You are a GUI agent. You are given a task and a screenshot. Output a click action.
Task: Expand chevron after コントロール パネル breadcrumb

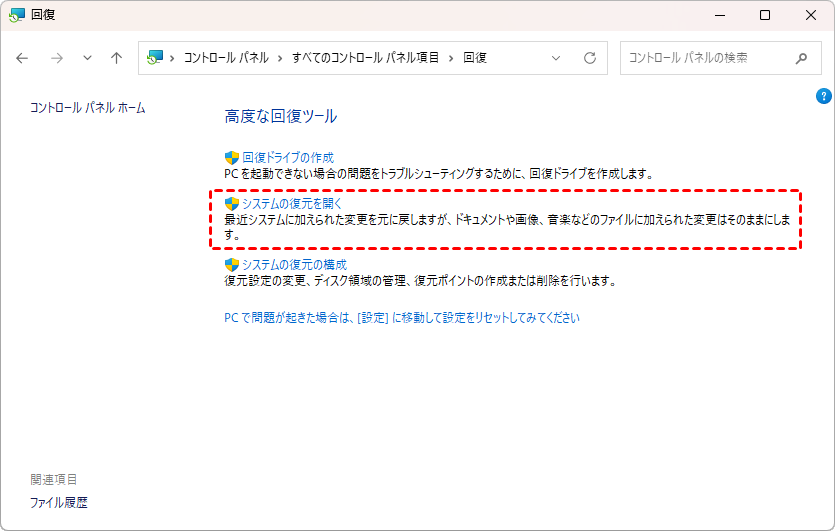click(x=280, y=58)
